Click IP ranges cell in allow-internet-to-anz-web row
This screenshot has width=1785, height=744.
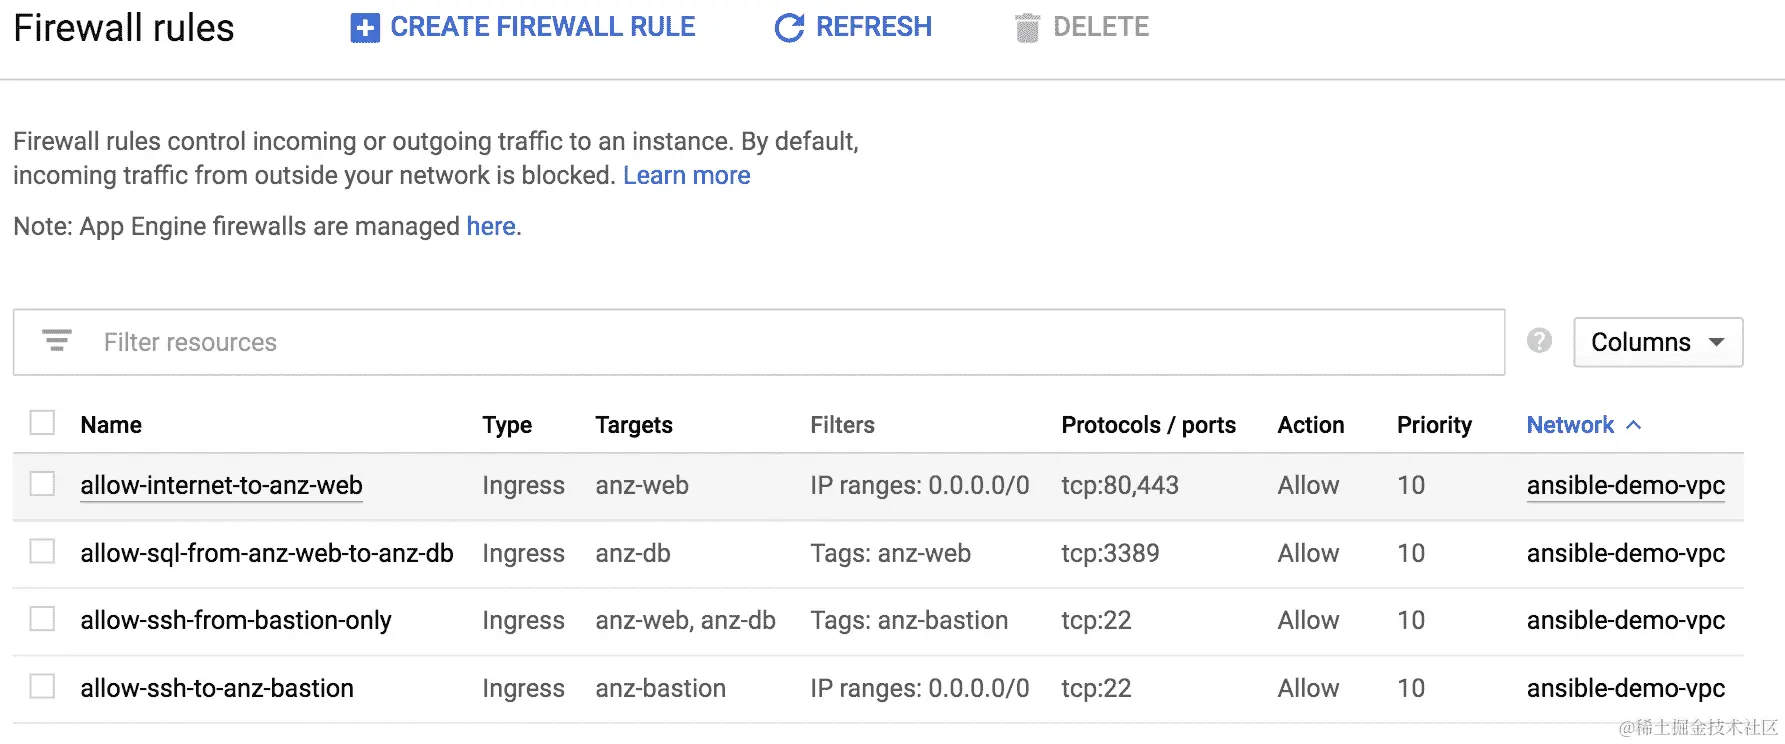click(x=919, y=485)
